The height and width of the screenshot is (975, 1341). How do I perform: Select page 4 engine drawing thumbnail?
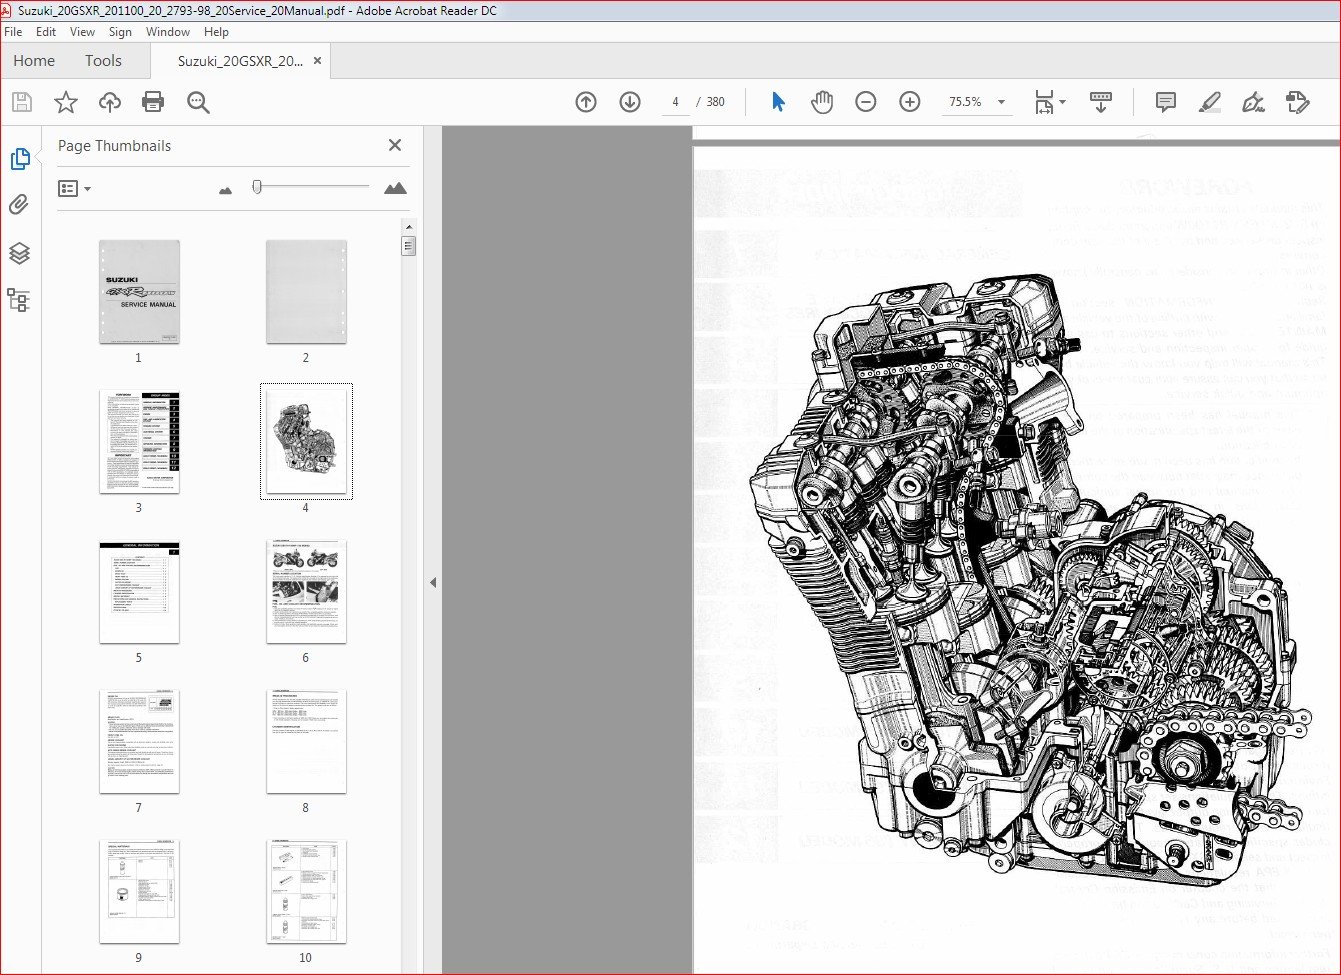[306, 442]
